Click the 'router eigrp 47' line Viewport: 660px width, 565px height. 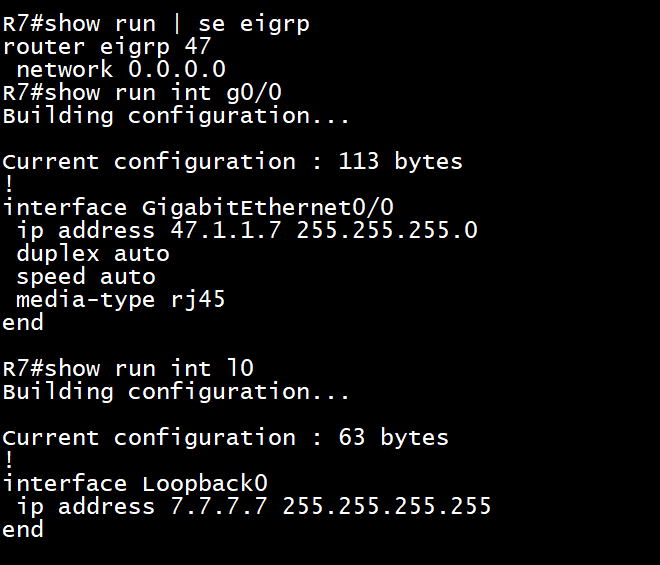coord(107,47)
